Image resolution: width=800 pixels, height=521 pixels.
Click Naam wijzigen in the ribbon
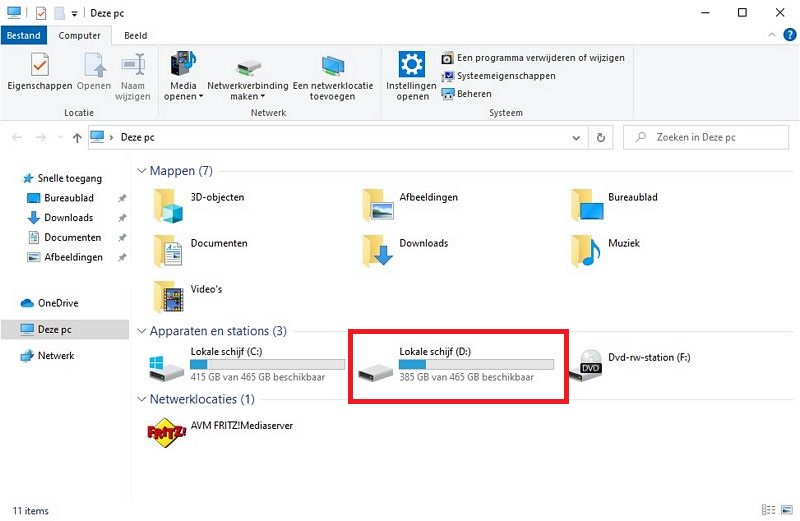[133, 77]
